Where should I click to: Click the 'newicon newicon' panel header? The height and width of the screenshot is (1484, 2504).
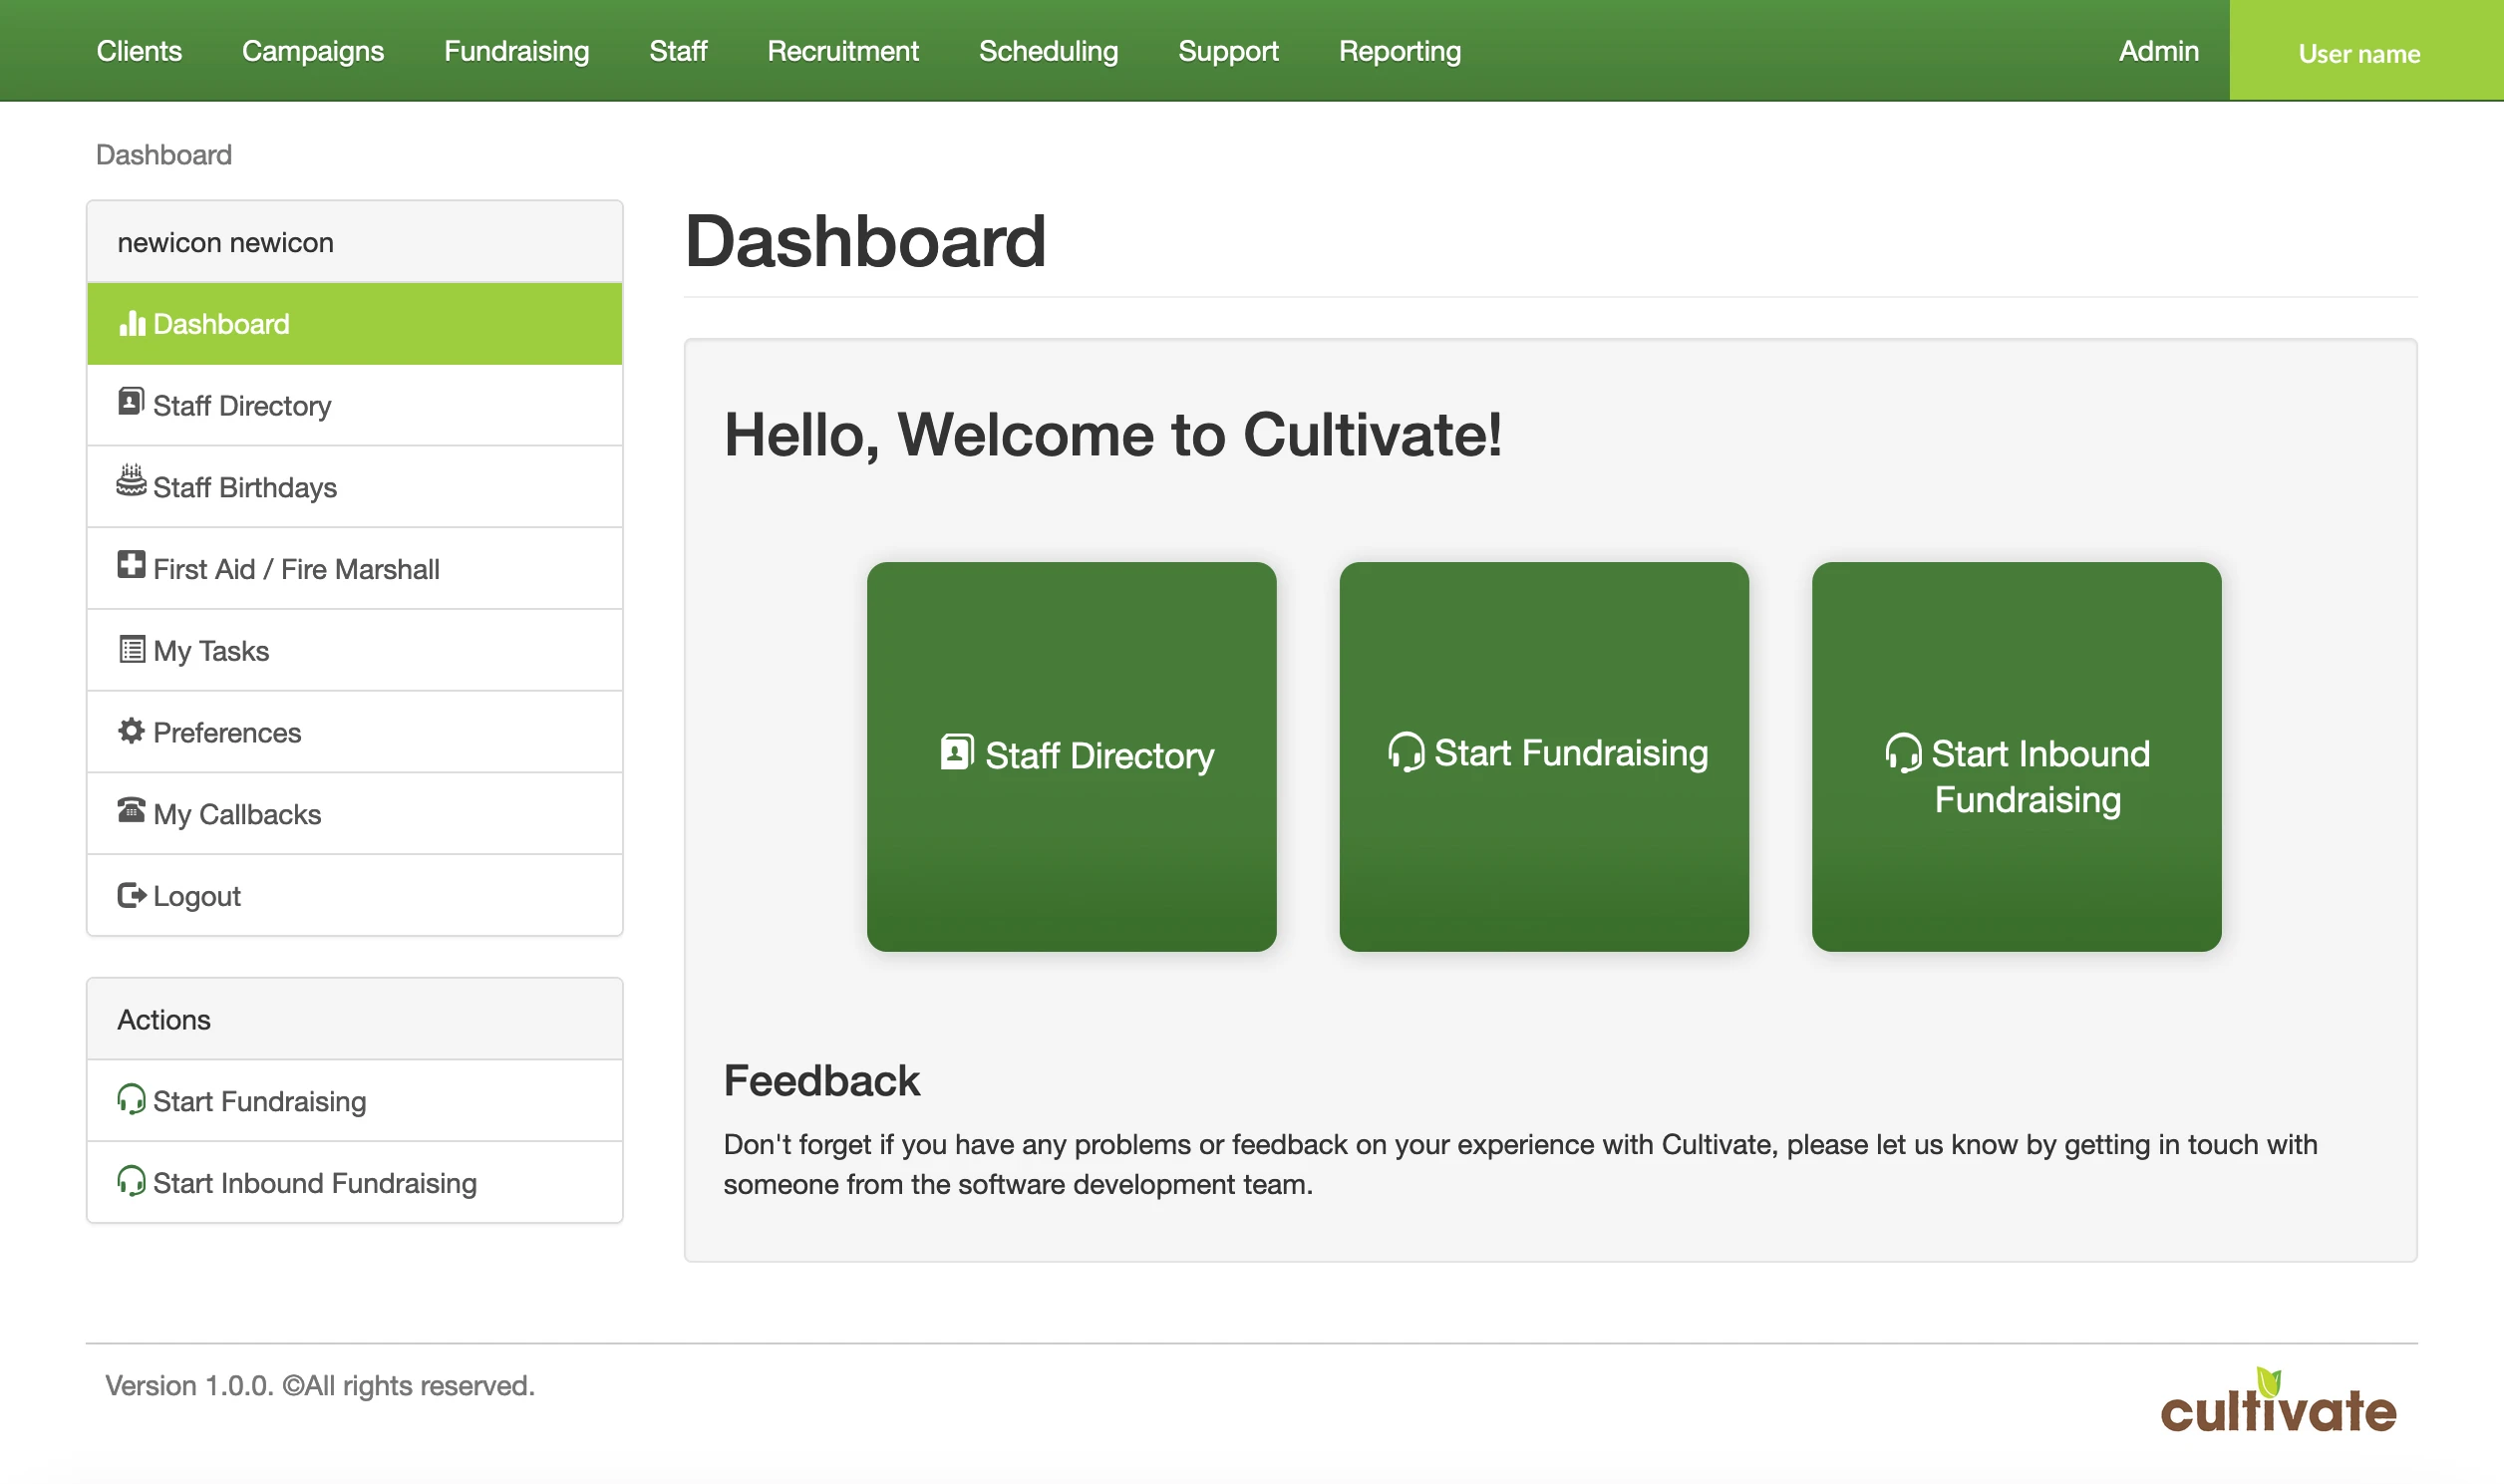coord(355,242)
